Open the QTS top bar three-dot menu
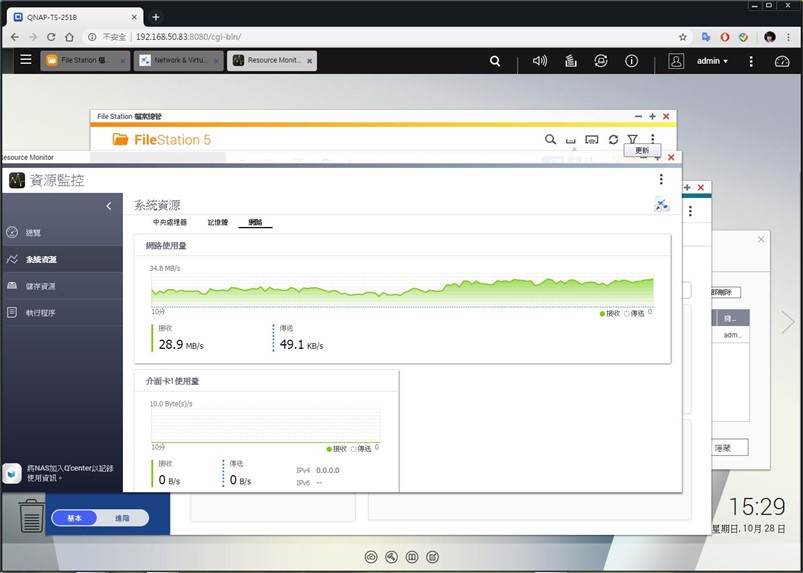 pyautogui.click(x=751, y=61)
